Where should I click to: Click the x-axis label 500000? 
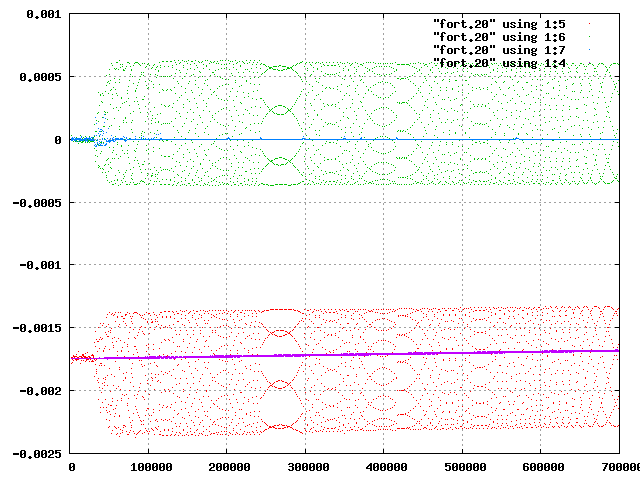[465, 467]
